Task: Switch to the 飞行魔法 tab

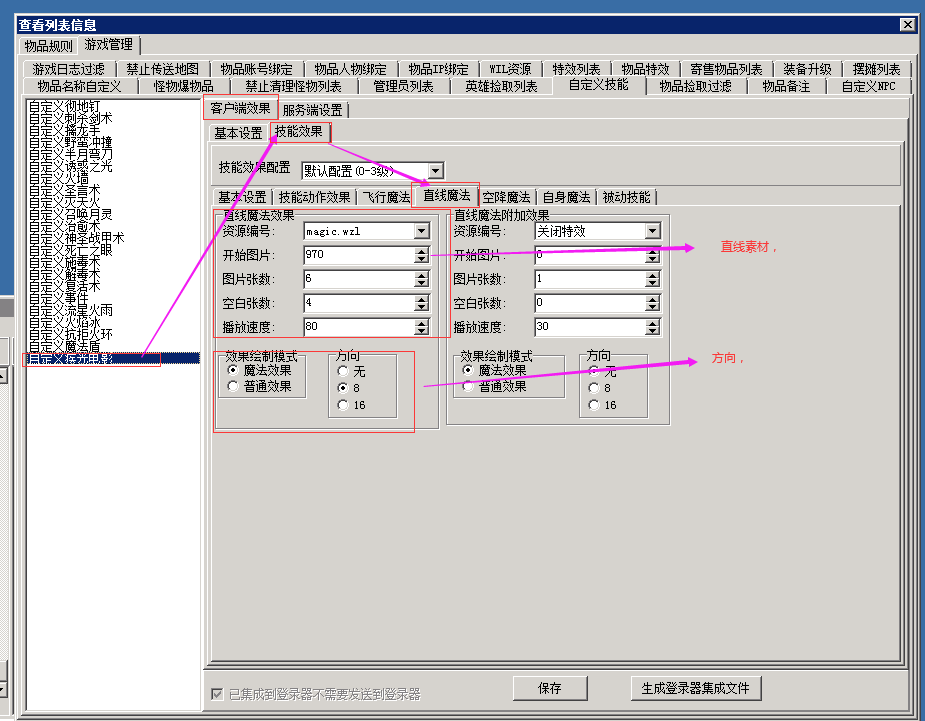Action: point(385,197)
